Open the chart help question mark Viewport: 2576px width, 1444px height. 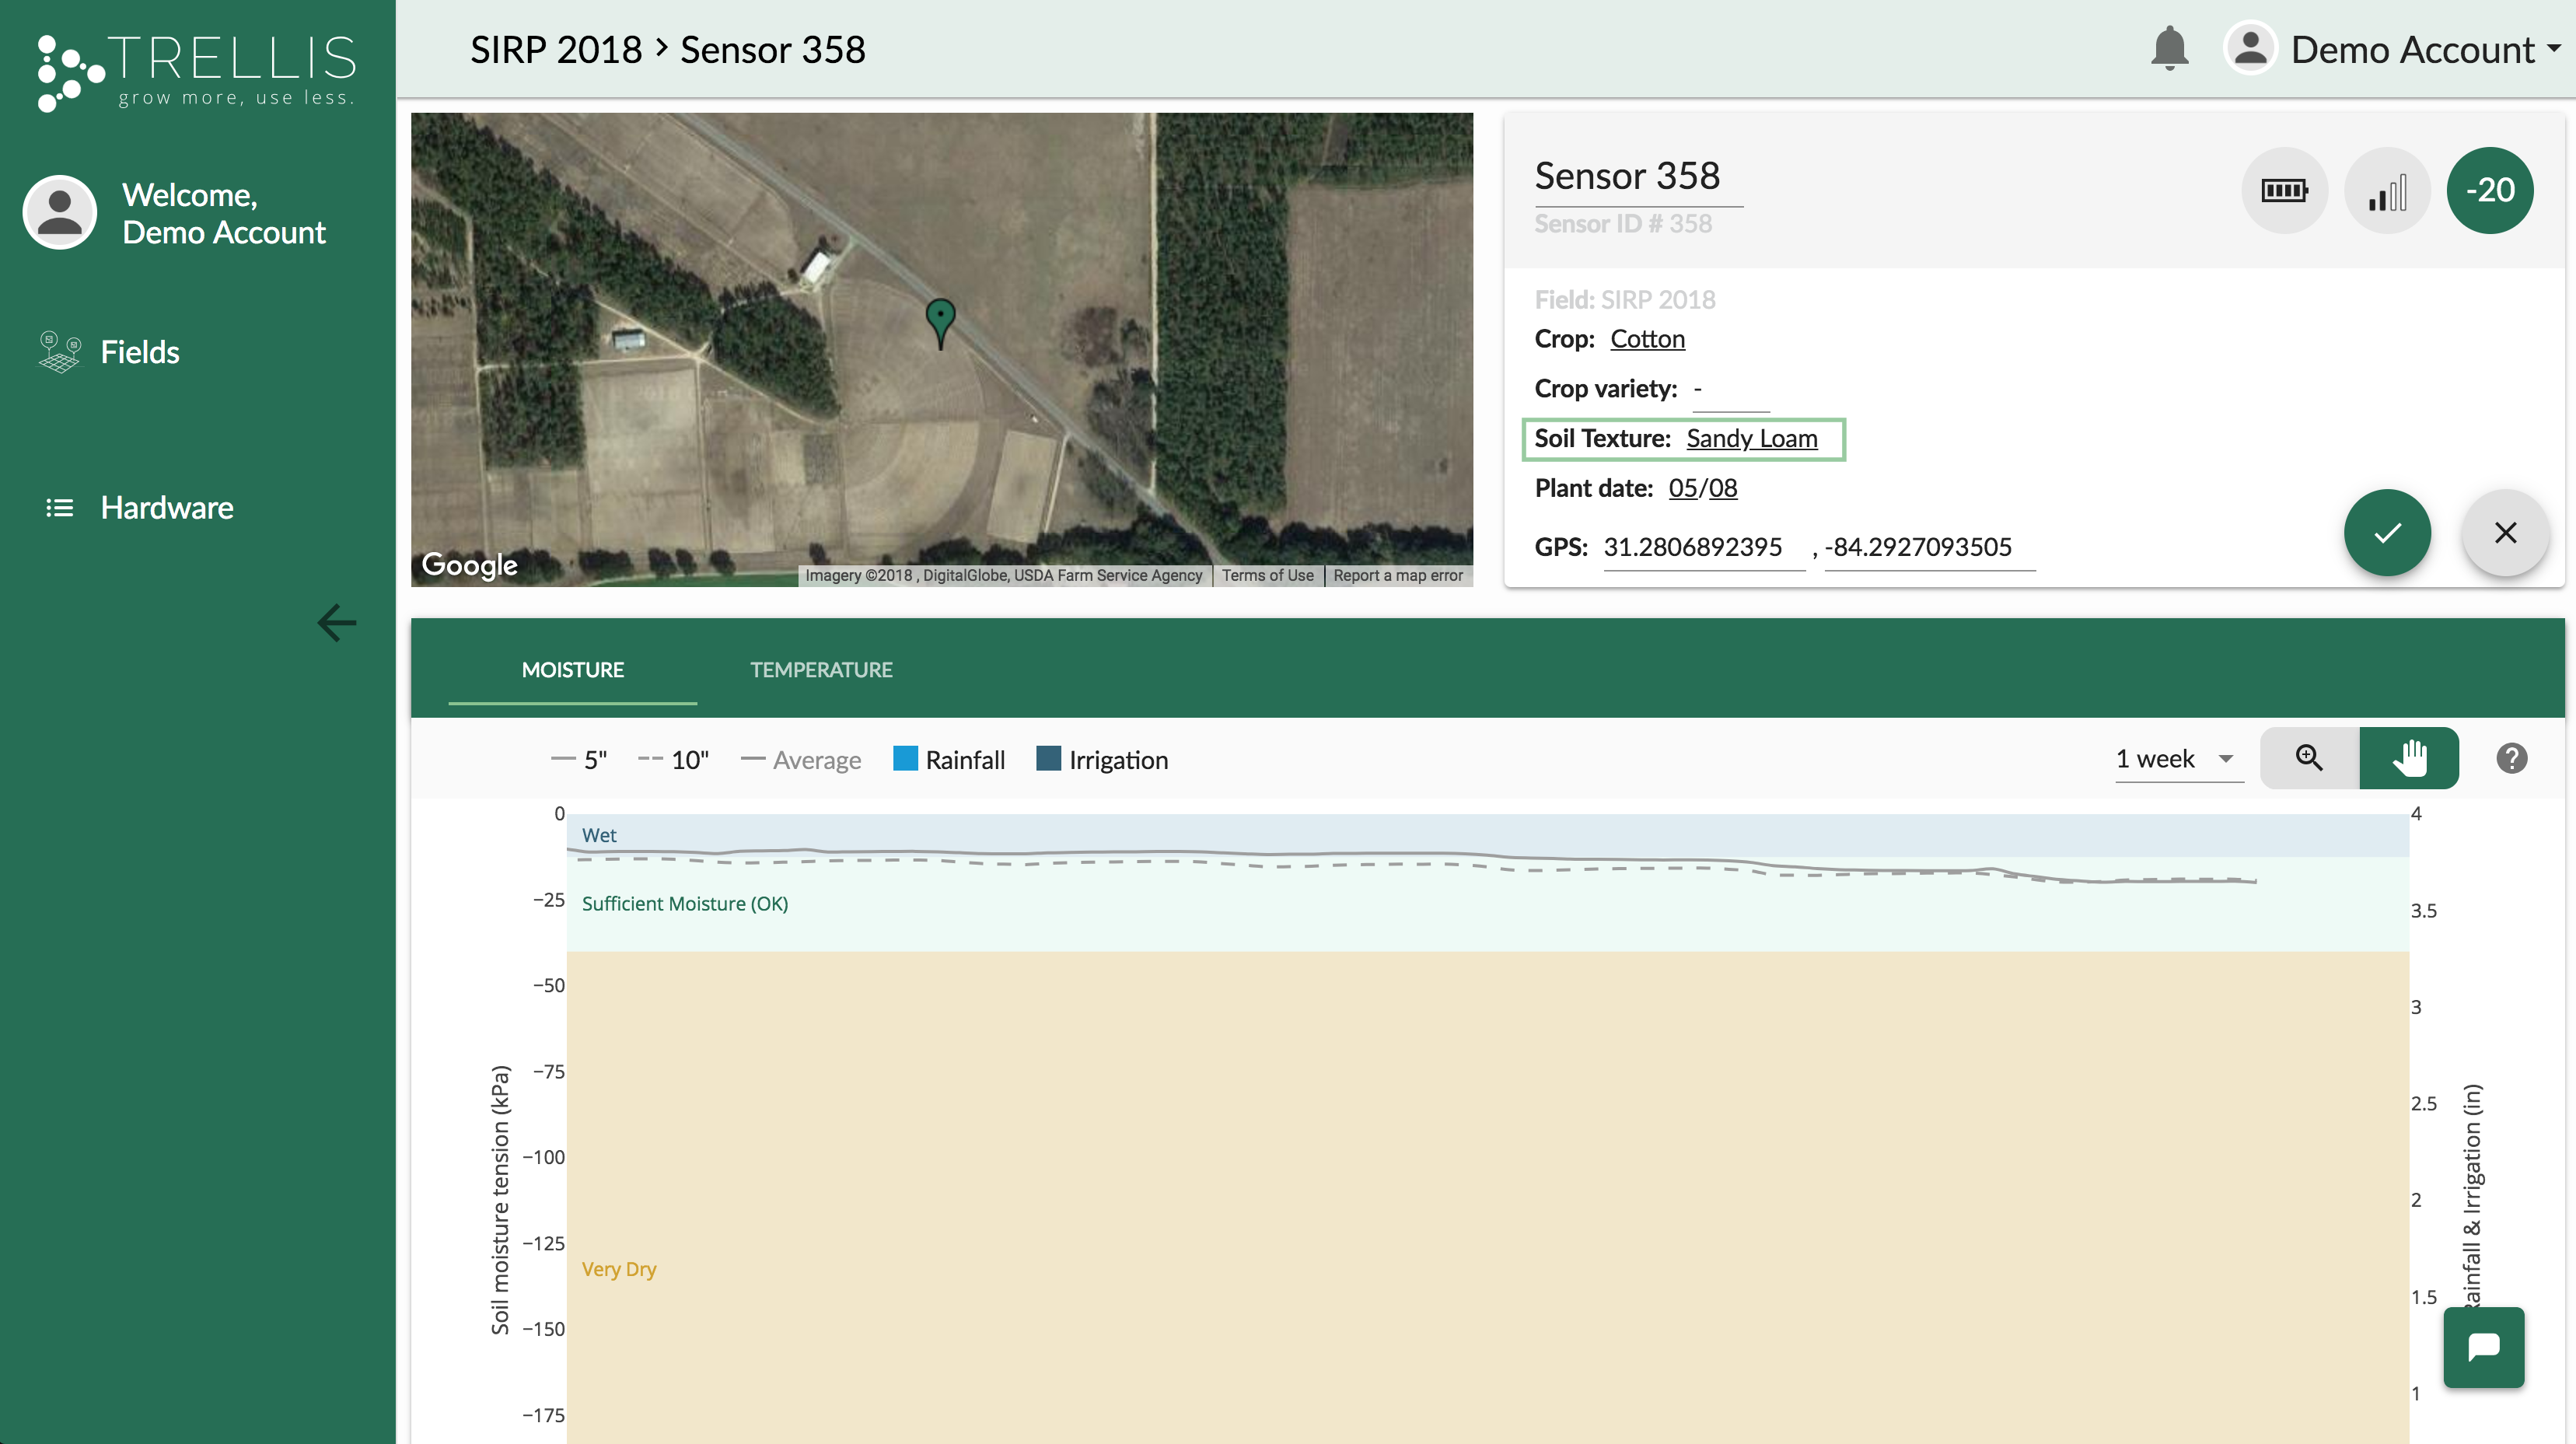(x=2511, y=758)
